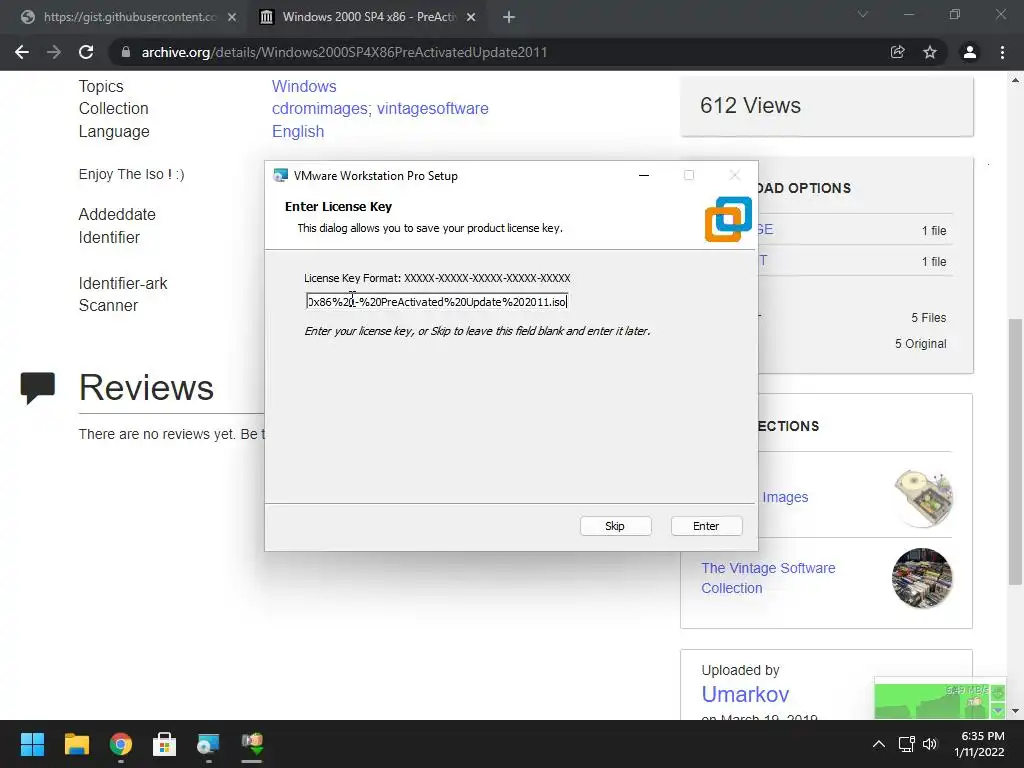Open the cdromimages collection link

pyautogui.click(x=321, y=108)
